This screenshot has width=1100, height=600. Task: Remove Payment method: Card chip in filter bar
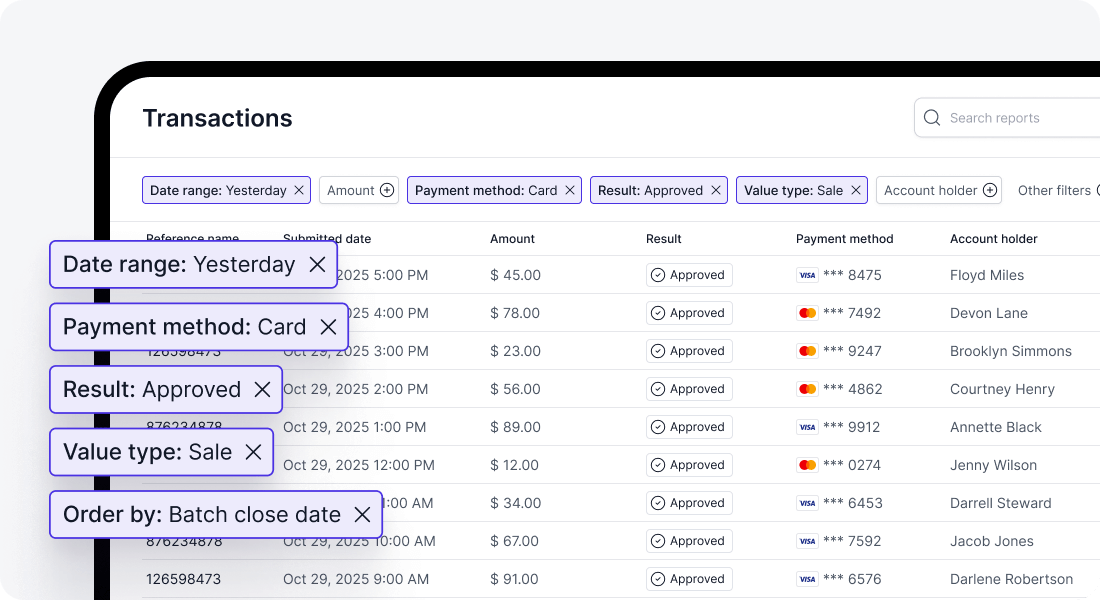click(x=570, y=190)
